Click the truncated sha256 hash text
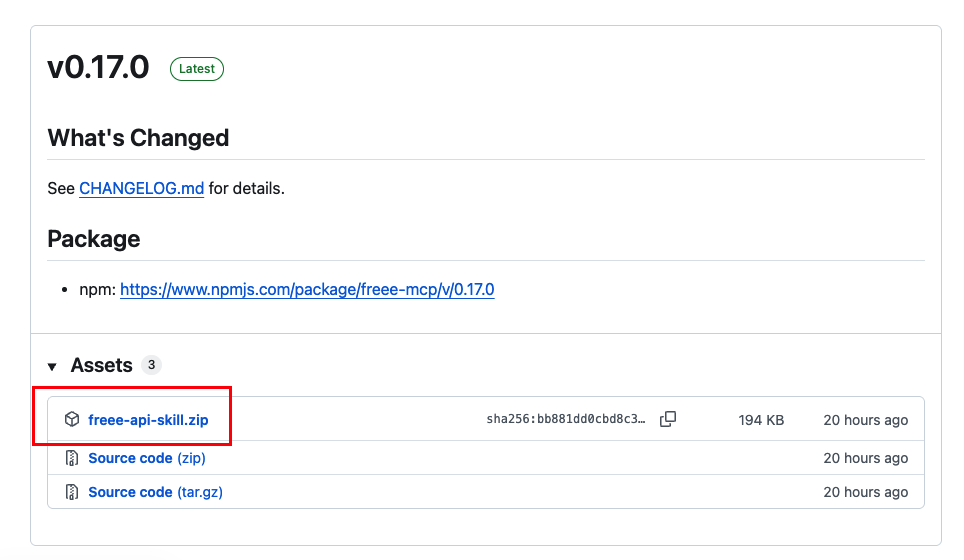Image resolution: width=964 pixels, height=560 pixels. (565, 420)
